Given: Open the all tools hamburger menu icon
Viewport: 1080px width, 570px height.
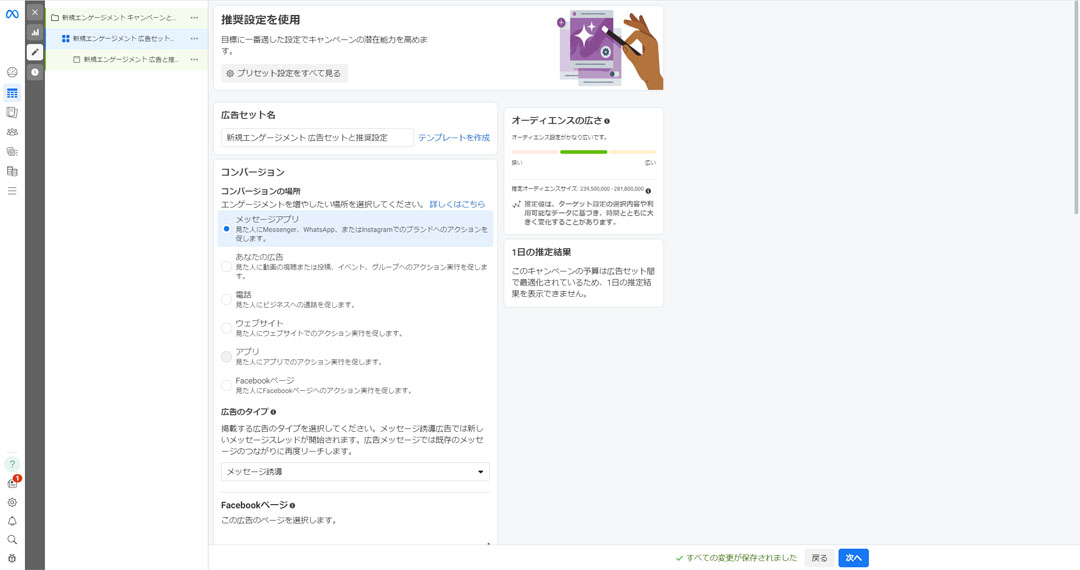Looking at the screenshot, I should click(12, 191).
